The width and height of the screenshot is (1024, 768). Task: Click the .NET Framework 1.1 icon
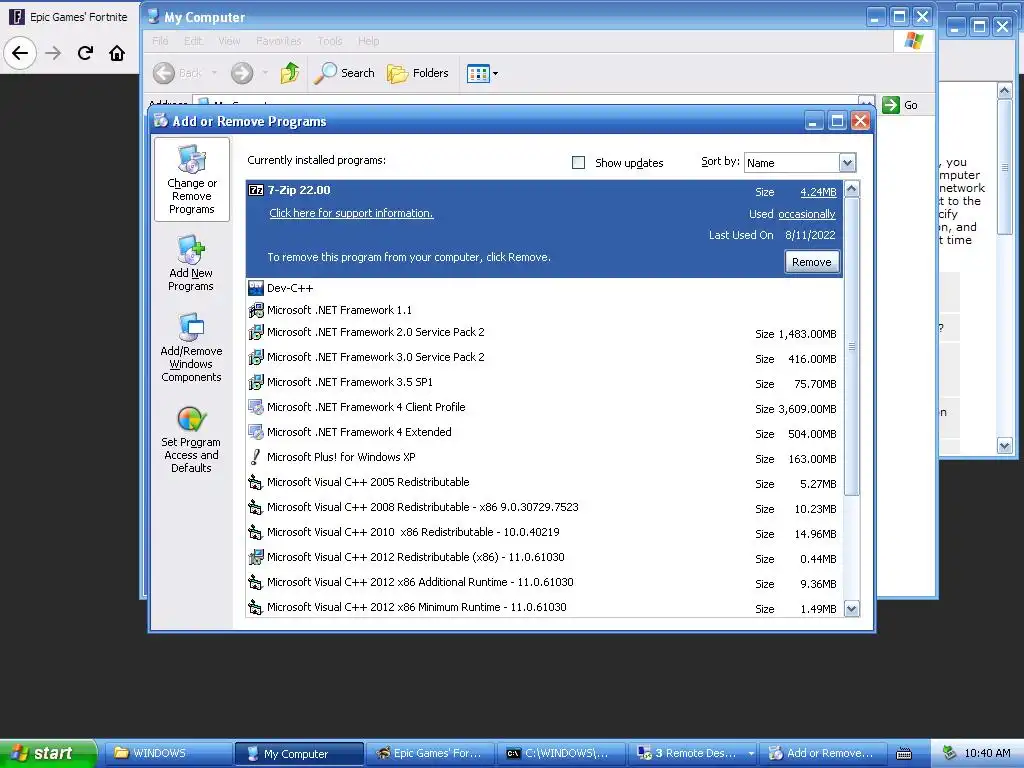(256, 310)
